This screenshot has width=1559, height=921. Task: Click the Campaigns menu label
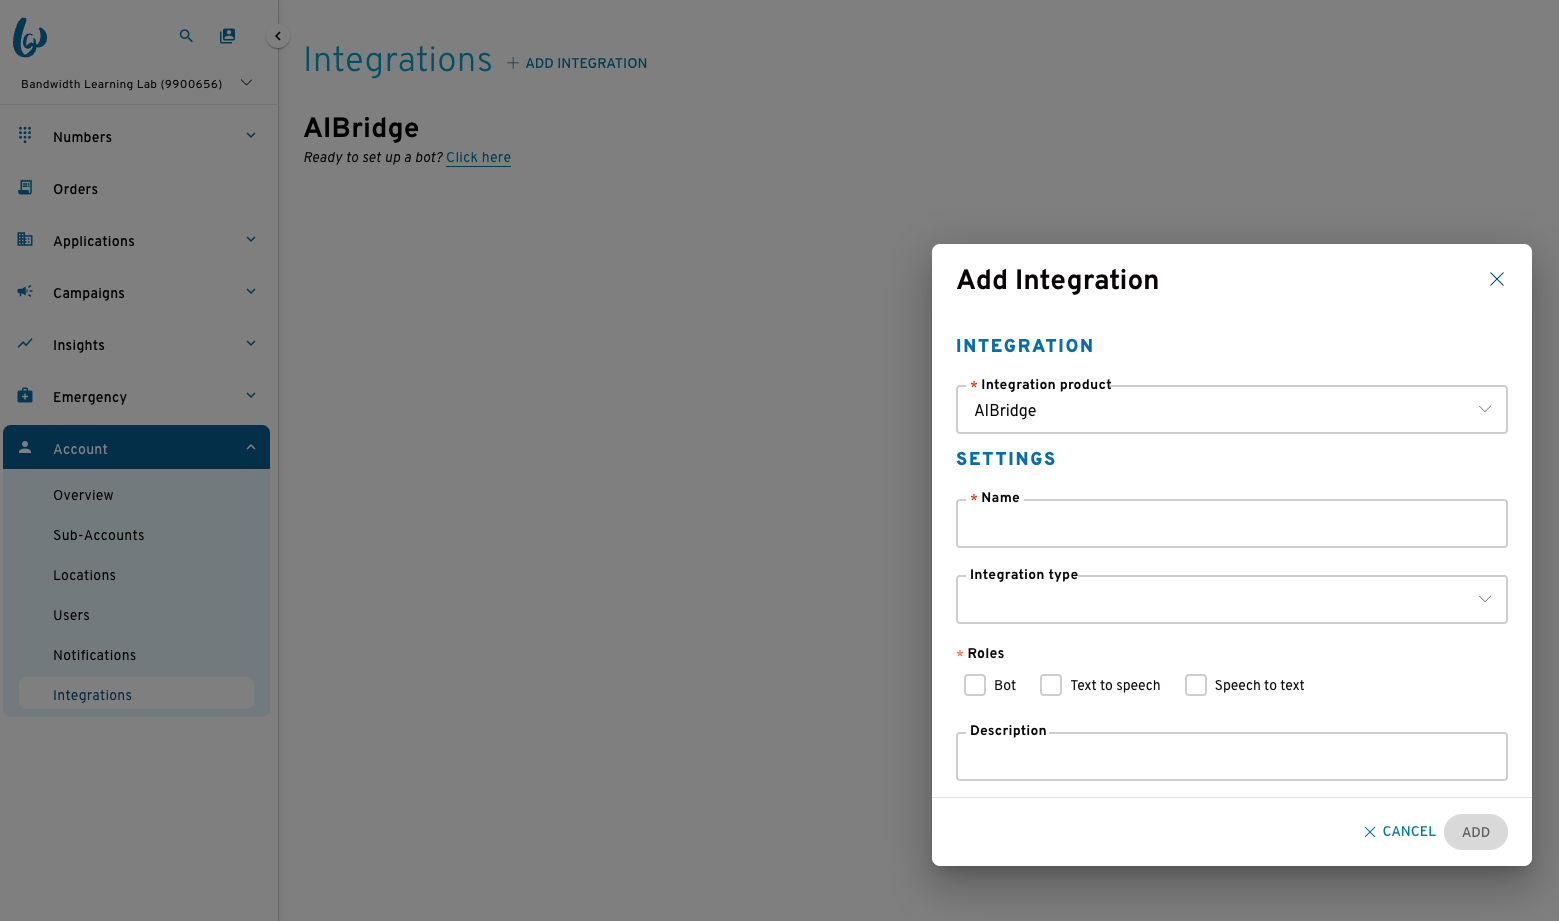click(x=89, y=293)
